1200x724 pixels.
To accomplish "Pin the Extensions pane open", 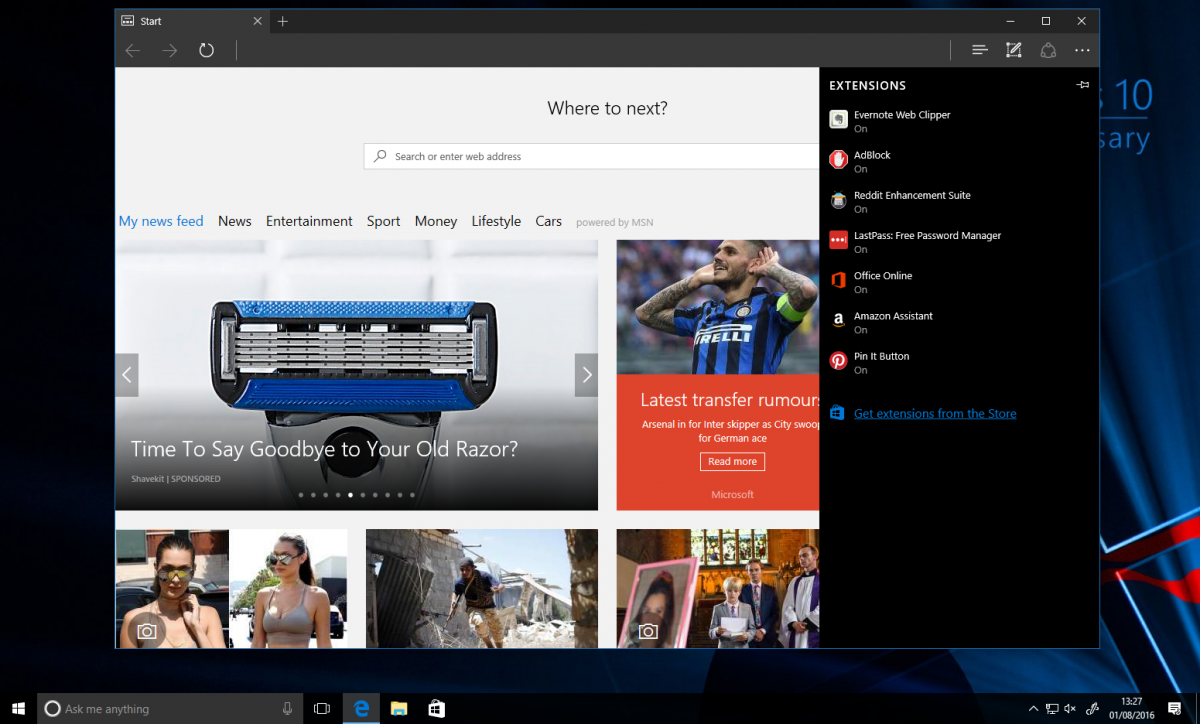I will coord(1082,85).
